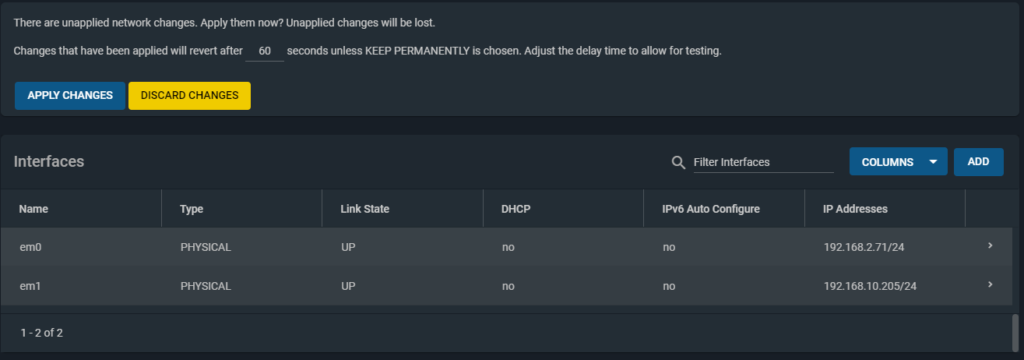Expand the em0 row chevron
The image size is (1024, 360).
point(990,246)
